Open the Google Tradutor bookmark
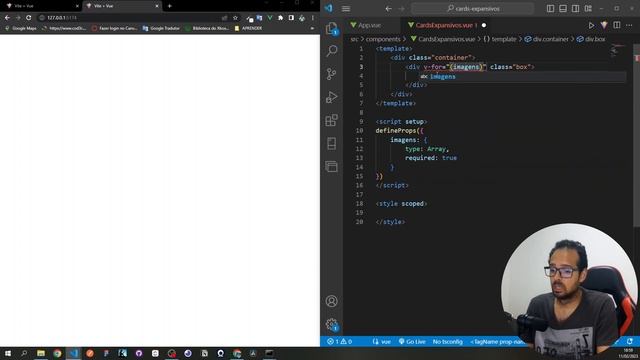Screen dimensions: 640x360 tap(161, 29)
